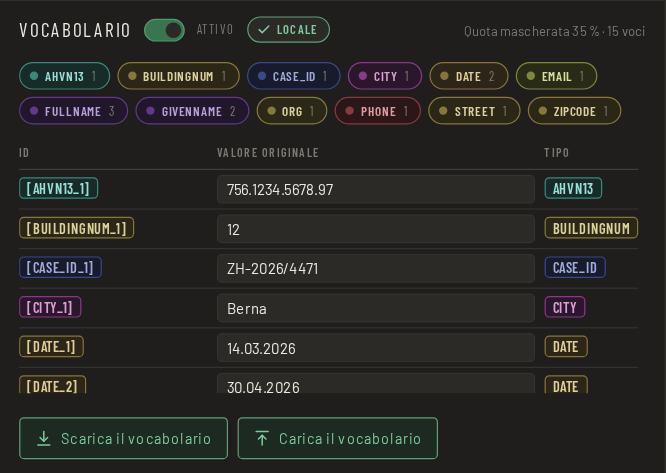Image resolution: width=666 pixels, height=473 pixels.
Task: Click the VOCABOLARIO heading
Action: tap(75, 30)
